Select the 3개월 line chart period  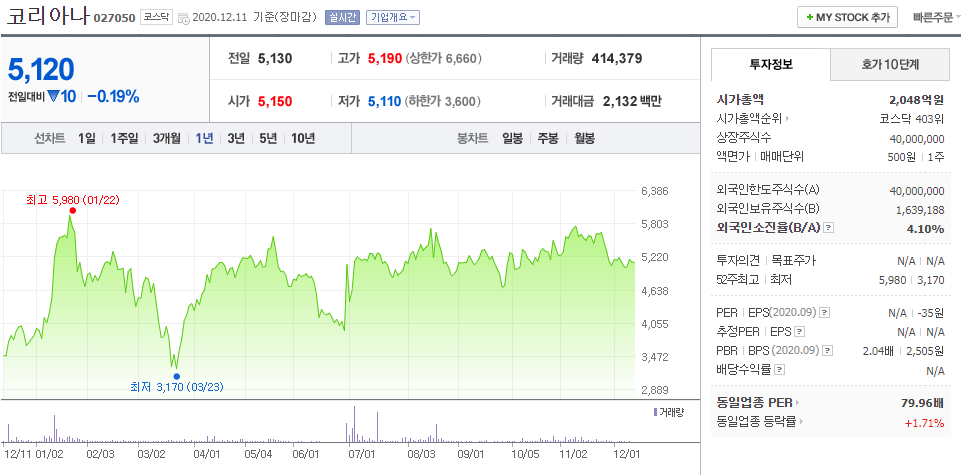click(167, 139)
